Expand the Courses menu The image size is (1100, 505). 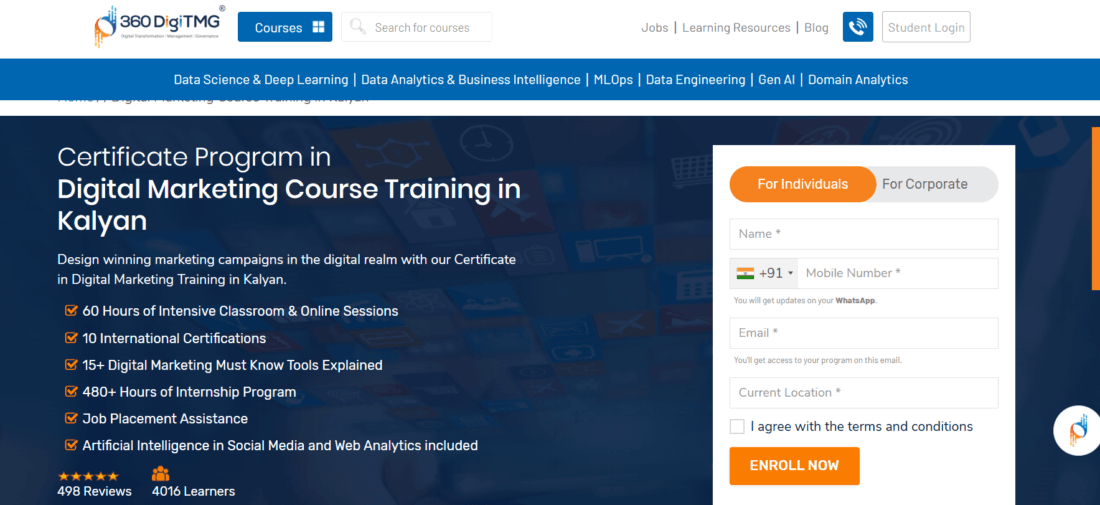284,27
